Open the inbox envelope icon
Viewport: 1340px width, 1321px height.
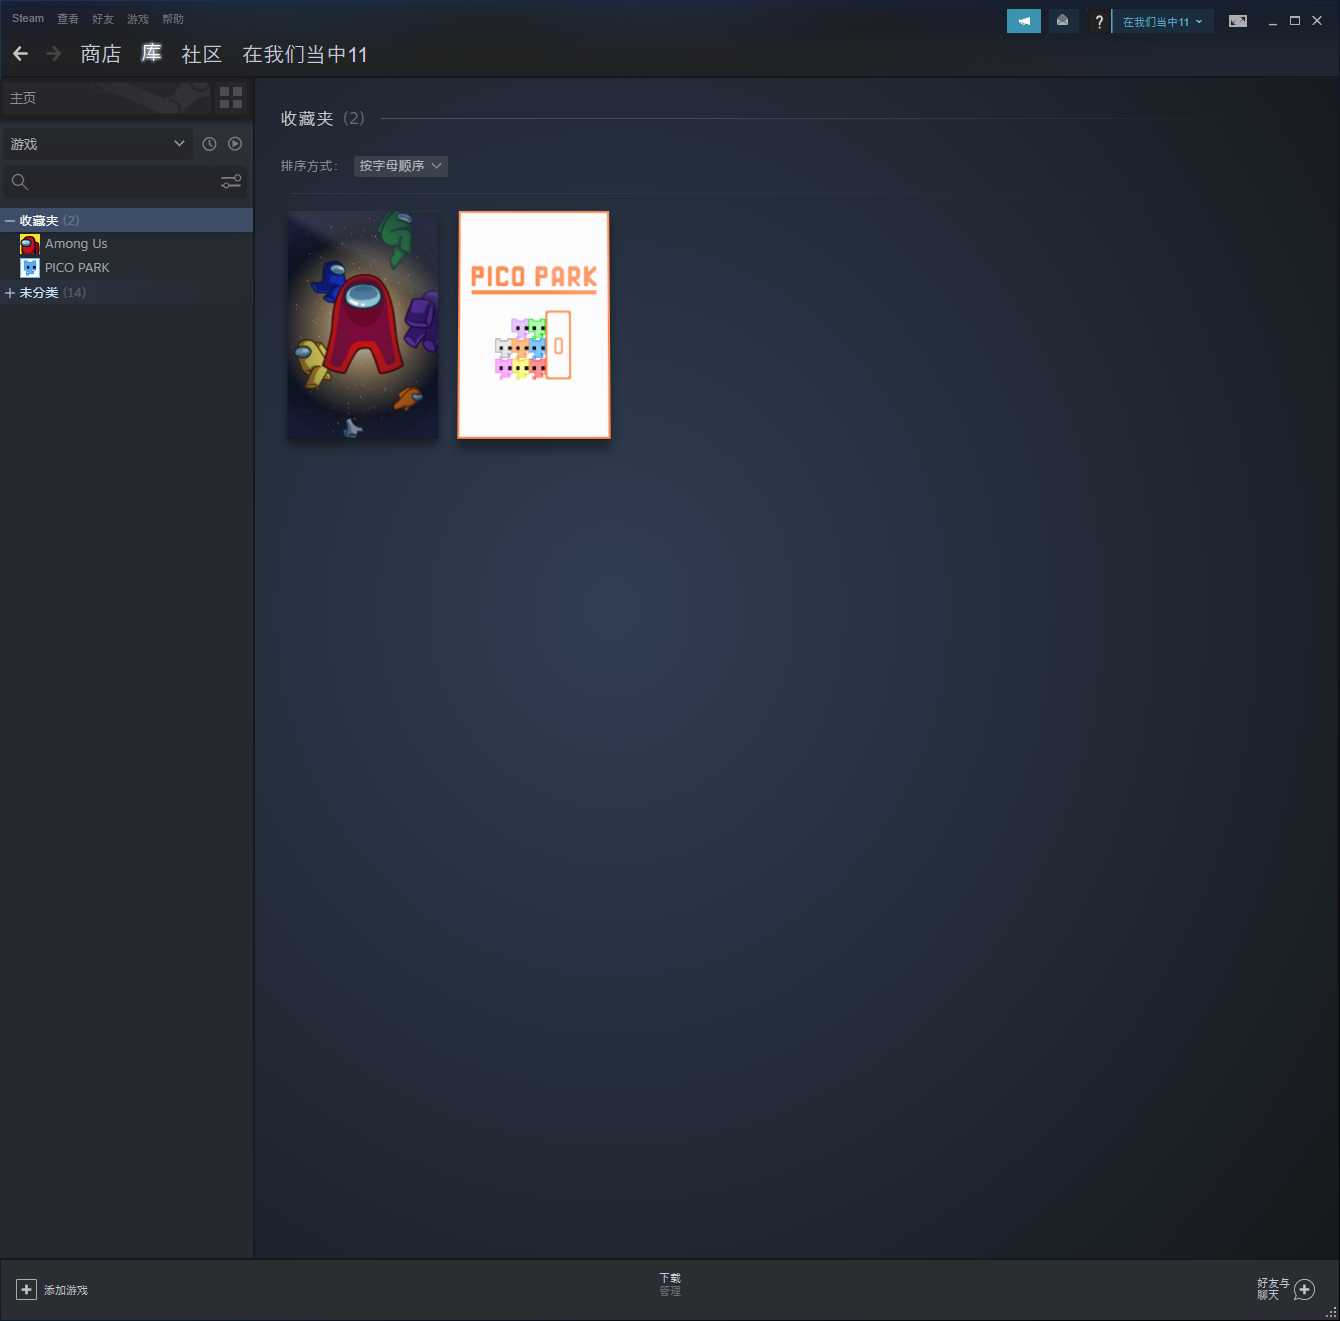pos(1062,21)
